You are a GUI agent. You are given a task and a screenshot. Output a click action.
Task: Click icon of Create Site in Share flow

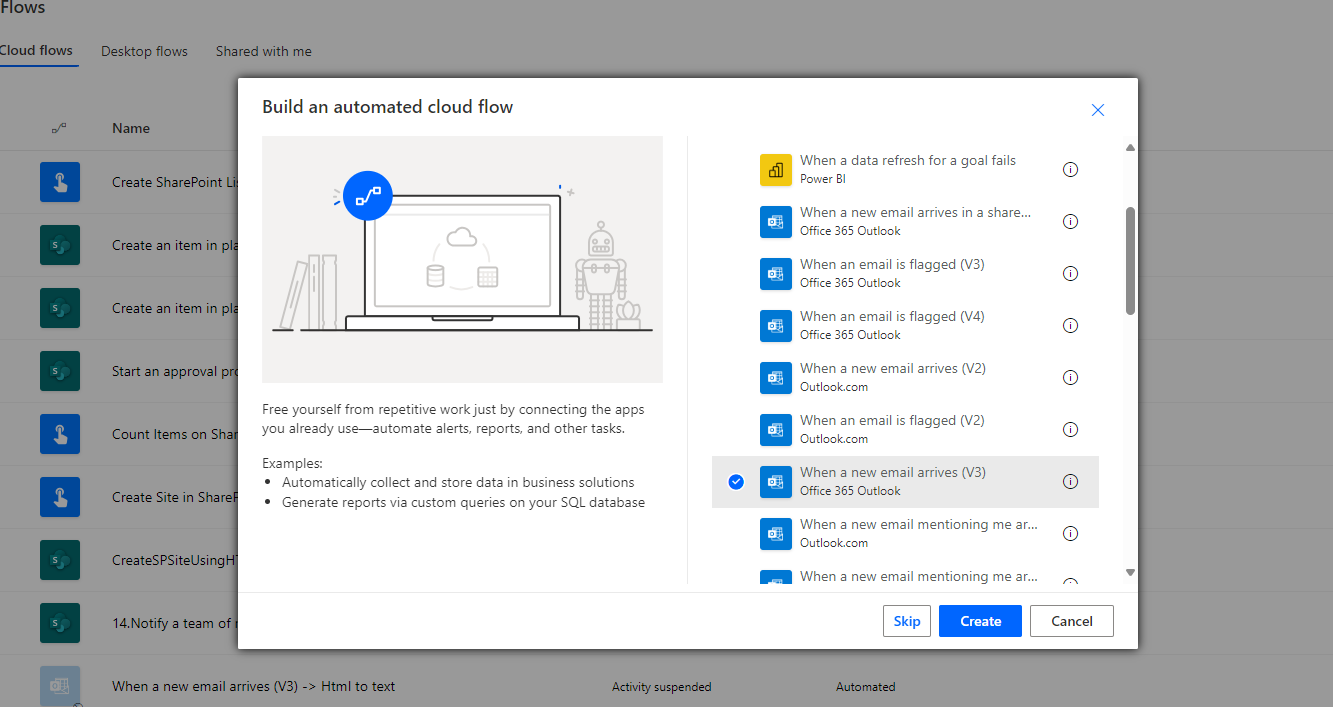click(60, 497)
